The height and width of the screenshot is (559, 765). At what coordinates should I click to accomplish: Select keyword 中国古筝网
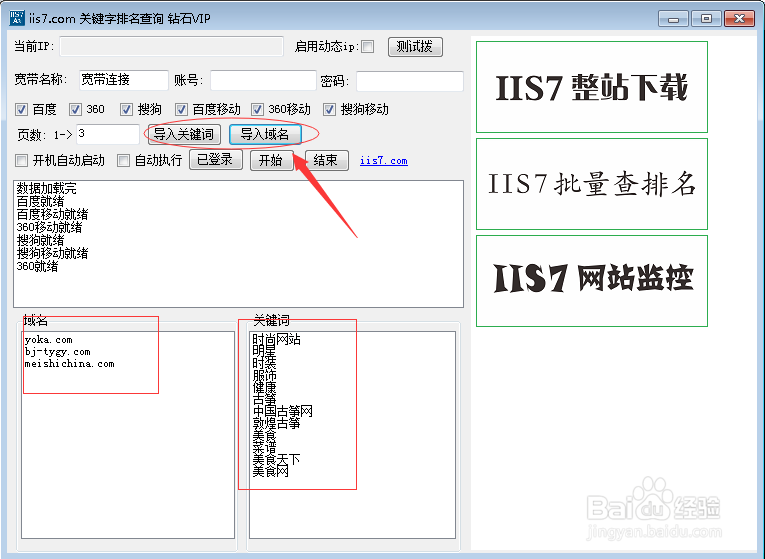(282, 411)
